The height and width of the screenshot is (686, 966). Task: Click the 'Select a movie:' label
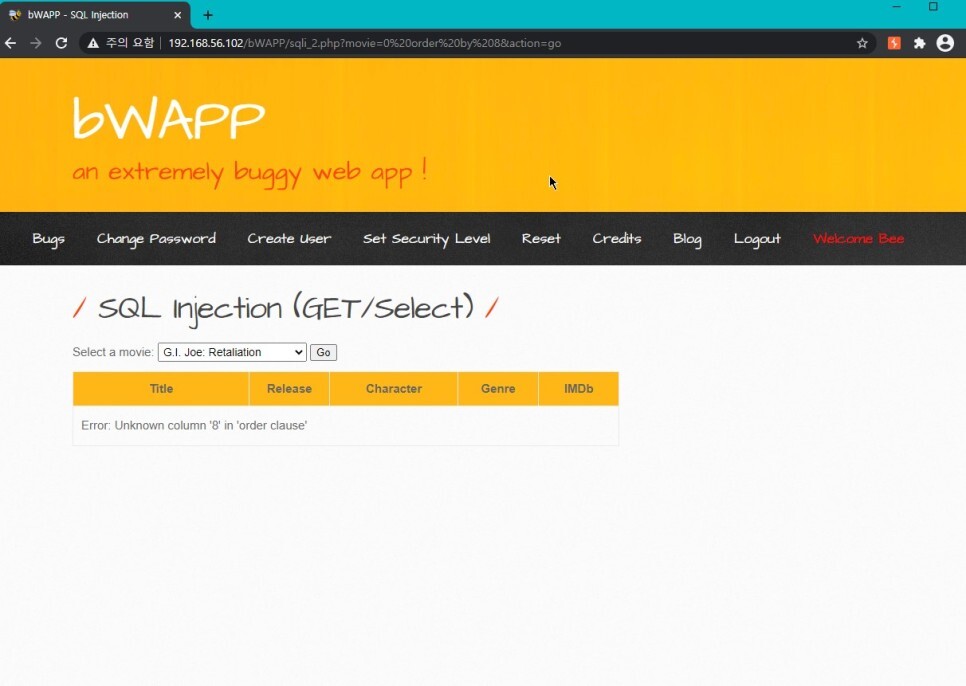113,352
